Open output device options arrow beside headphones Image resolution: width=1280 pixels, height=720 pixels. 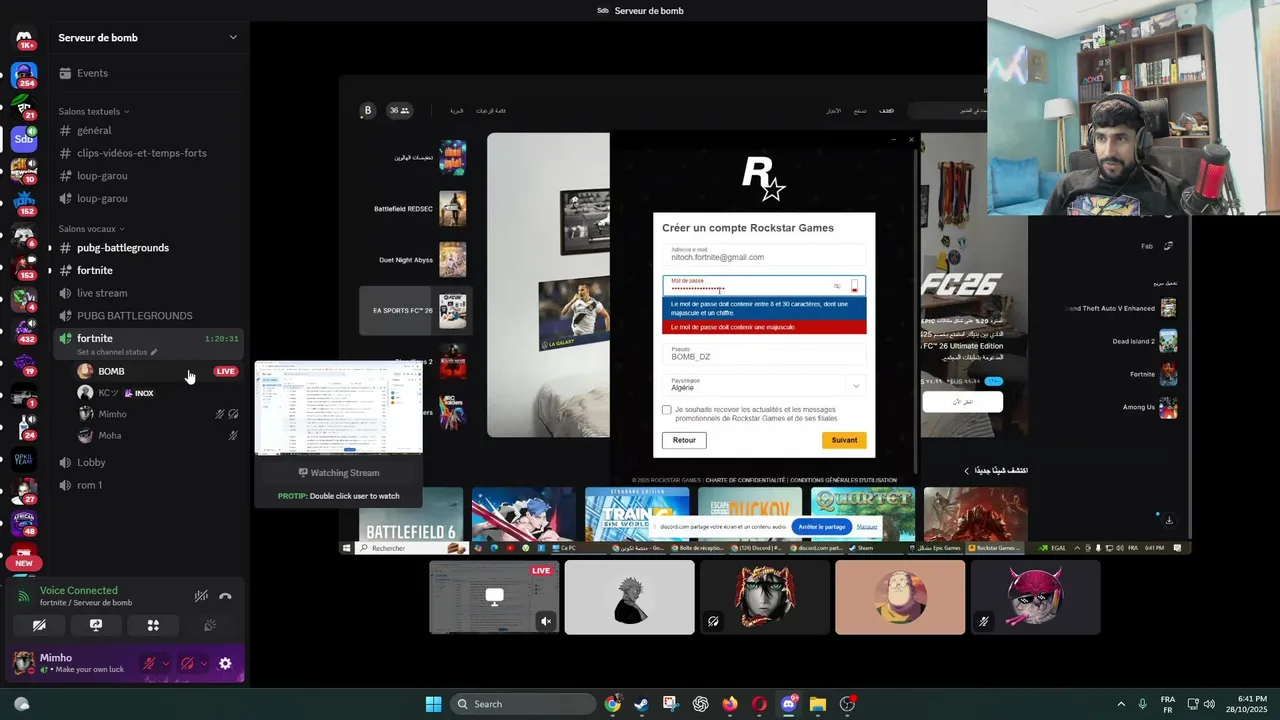(204, 663)
